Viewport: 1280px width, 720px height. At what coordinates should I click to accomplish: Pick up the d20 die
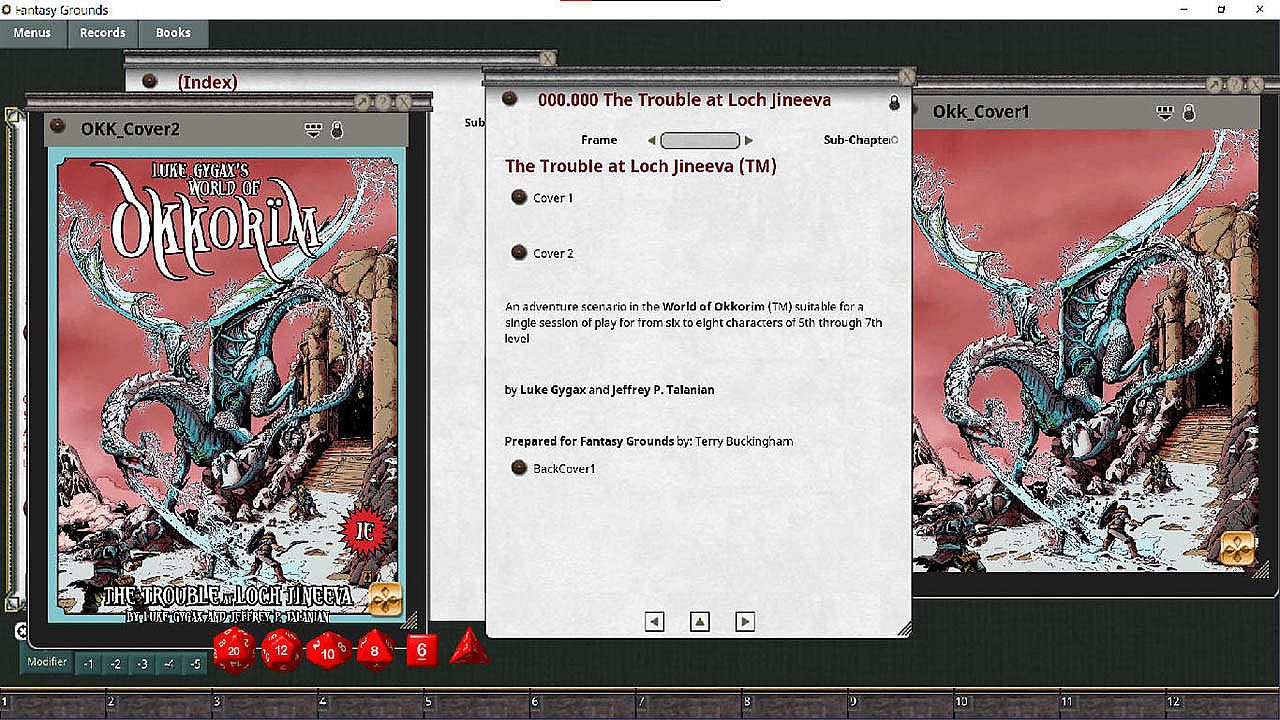234,650
